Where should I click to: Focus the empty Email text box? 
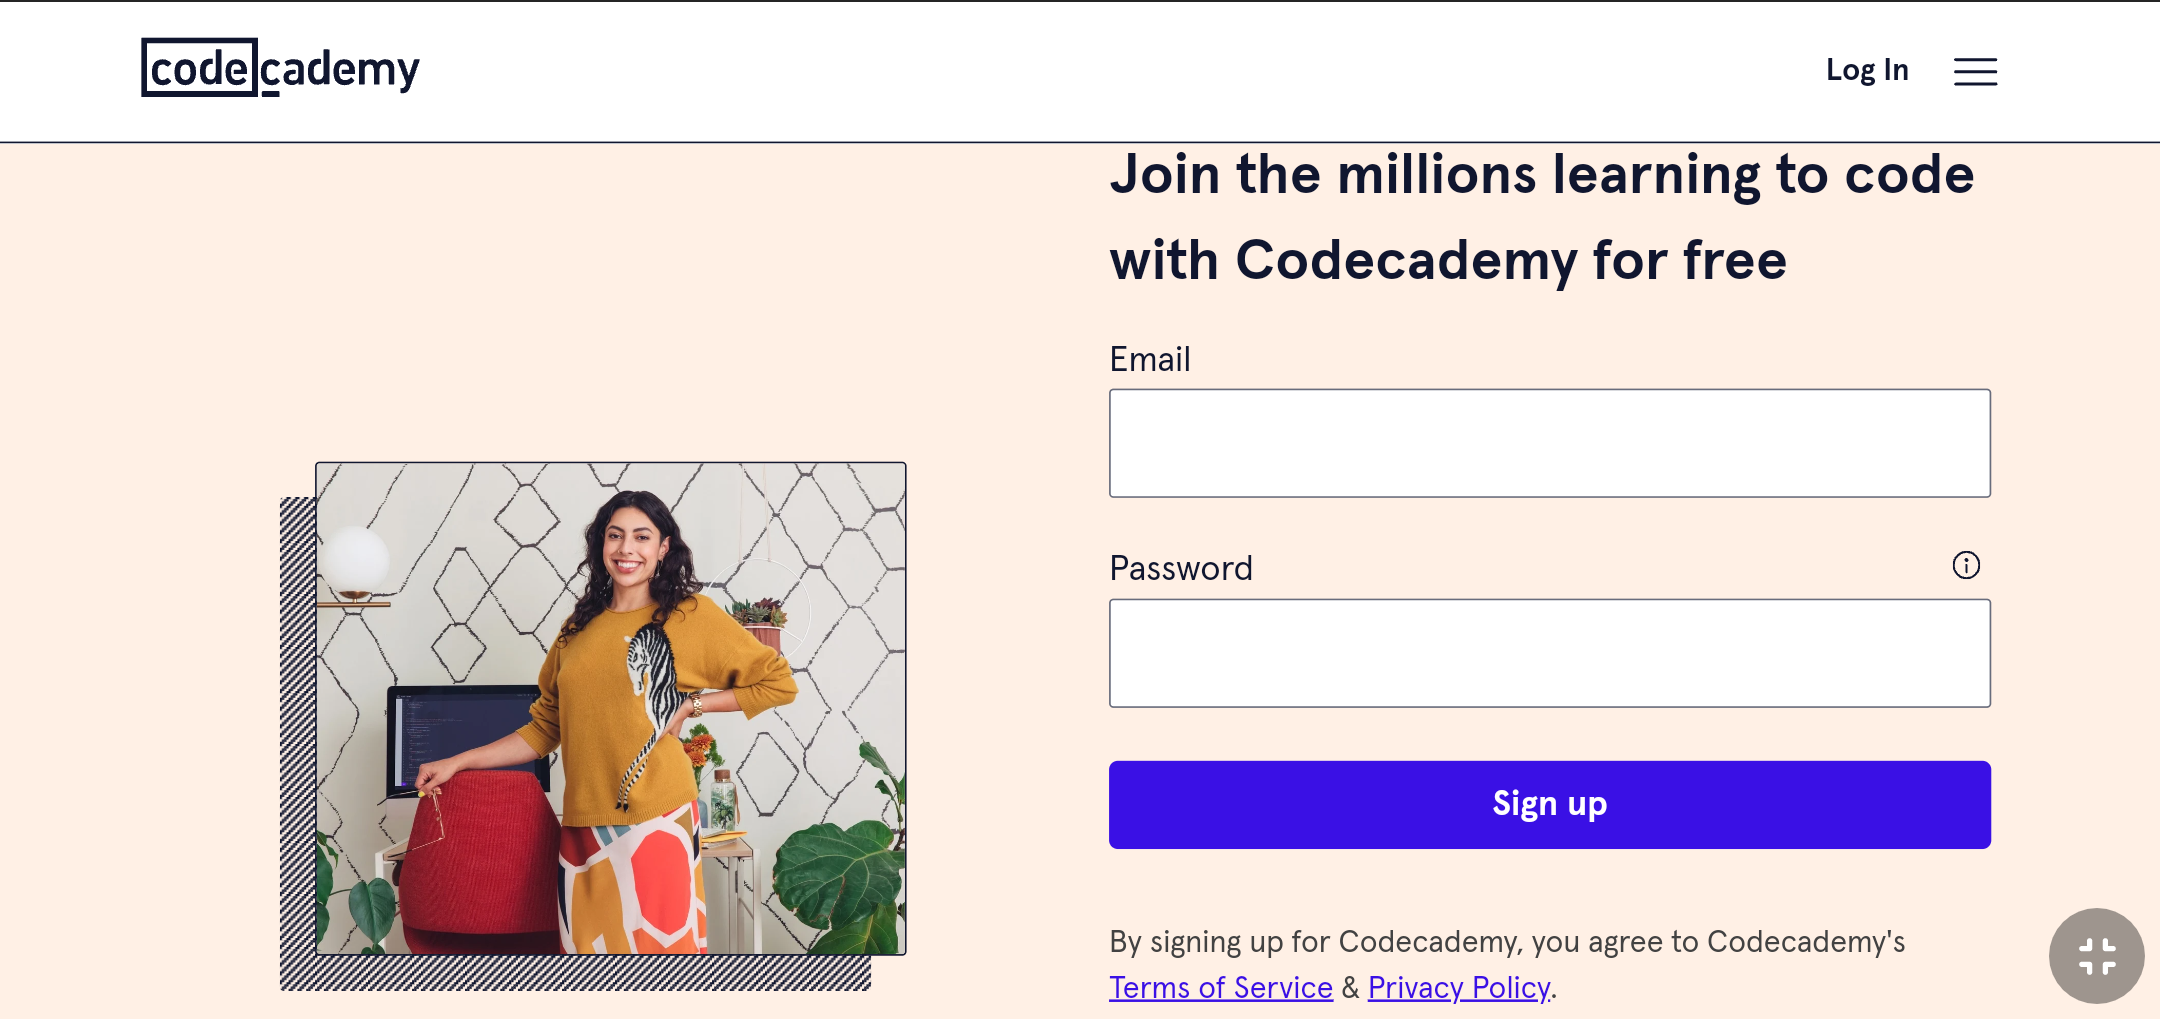click(1550, 442)
